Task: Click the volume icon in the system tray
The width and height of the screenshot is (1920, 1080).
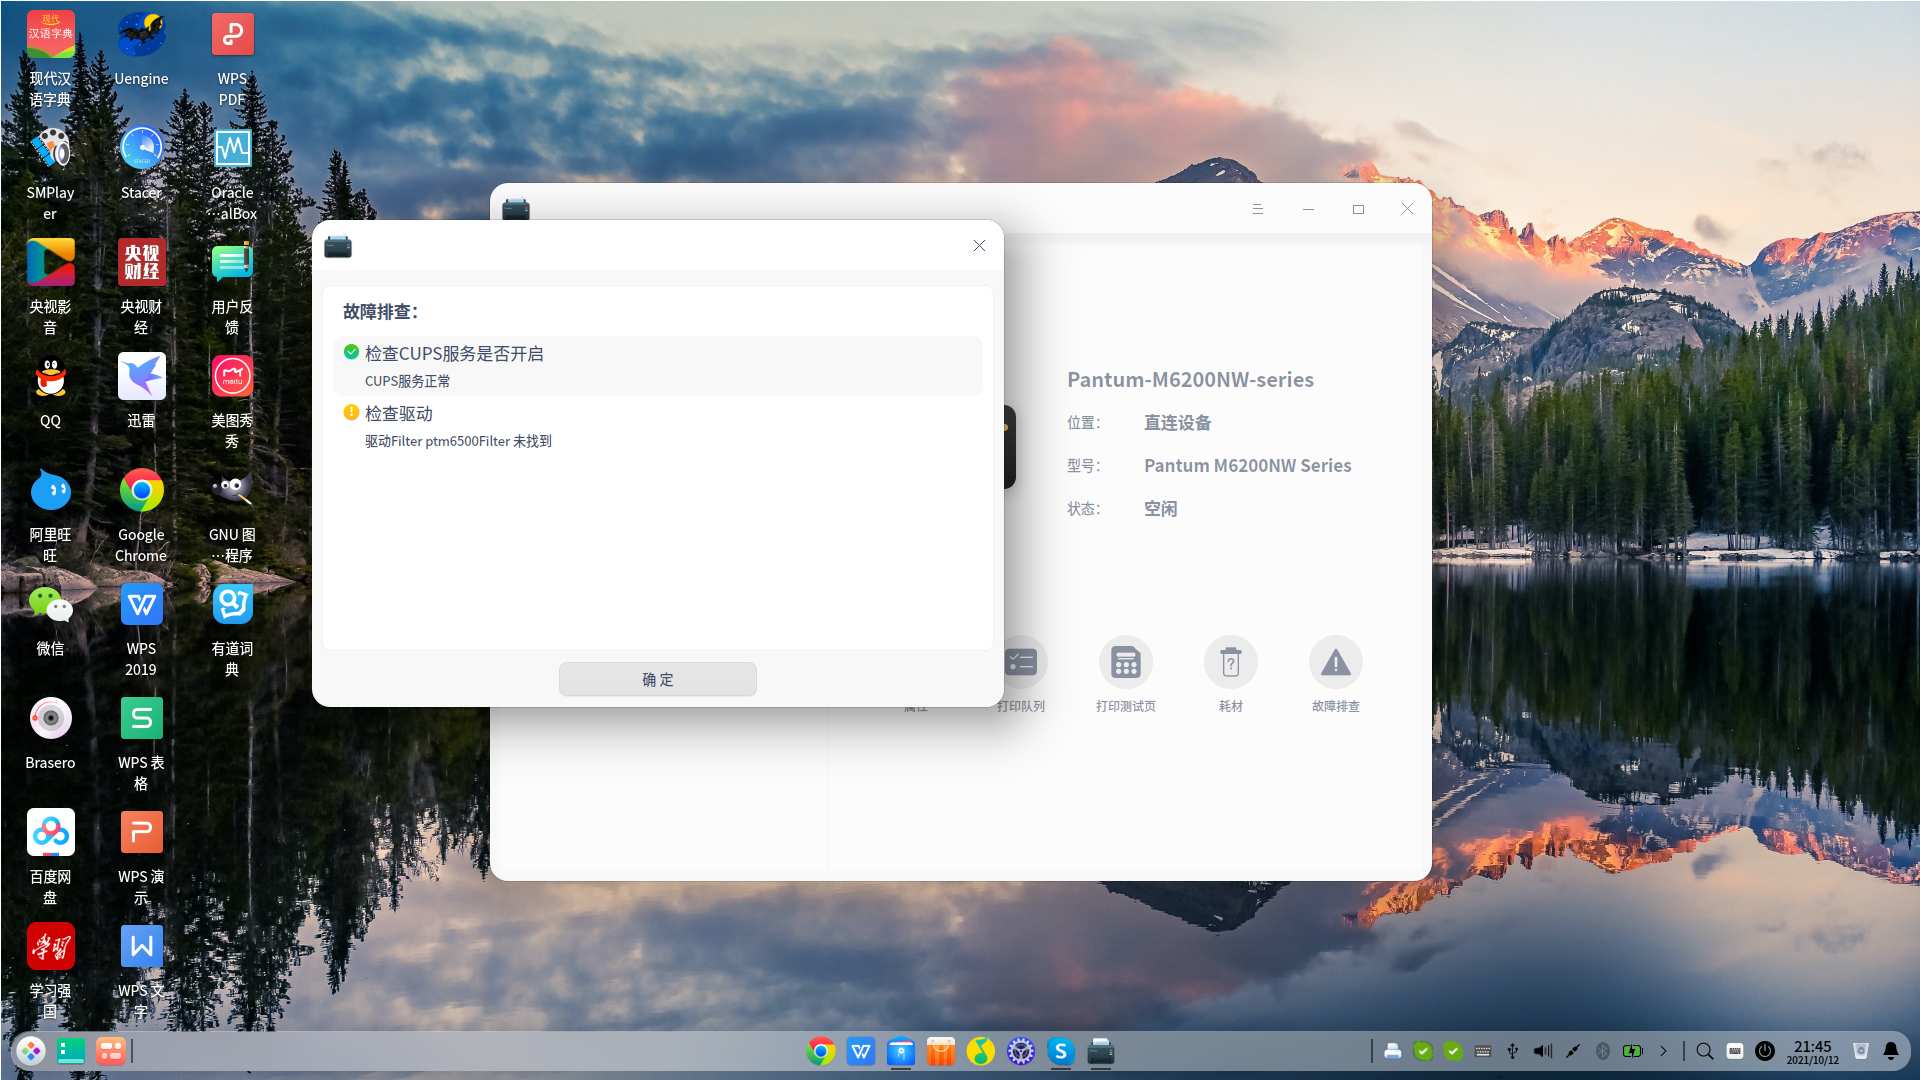Action: [x=1543, y=1051]
